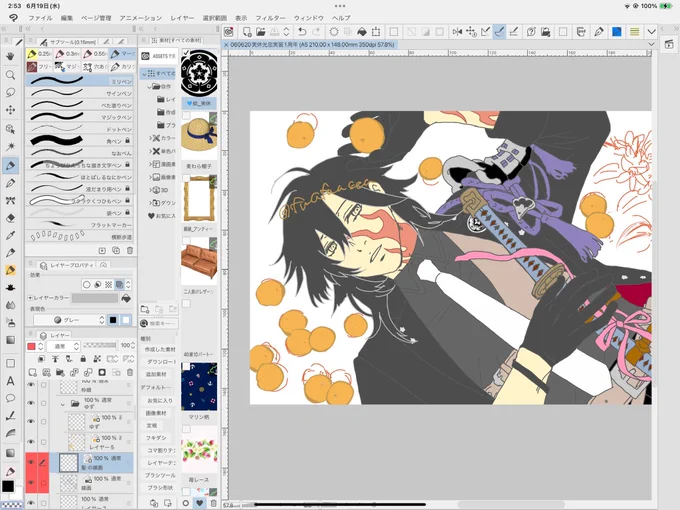680x510 pixels.
Task: Toggle visibility of レイヤー5 layer
Action: point(31,441)
